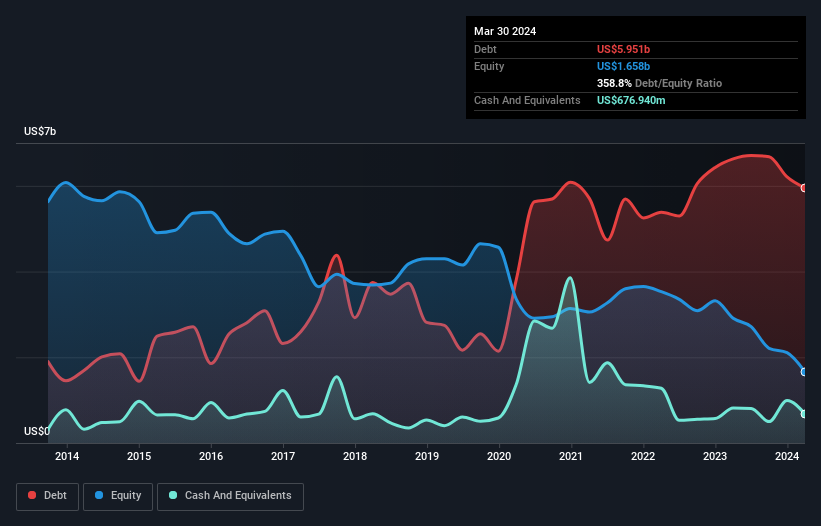821x526 pixels.
Task: Click the 2021 x-axis label
Action: [x=571, y=456]
